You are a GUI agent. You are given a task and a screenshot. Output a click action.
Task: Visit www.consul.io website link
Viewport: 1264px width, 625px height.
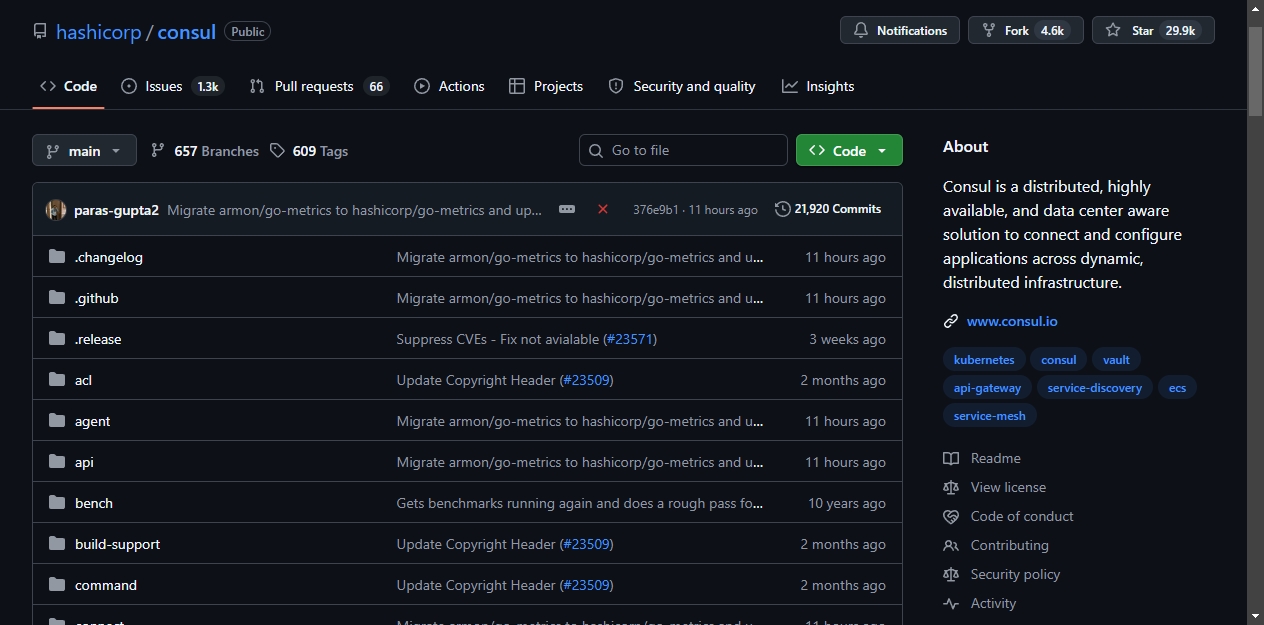[1012, 321]
